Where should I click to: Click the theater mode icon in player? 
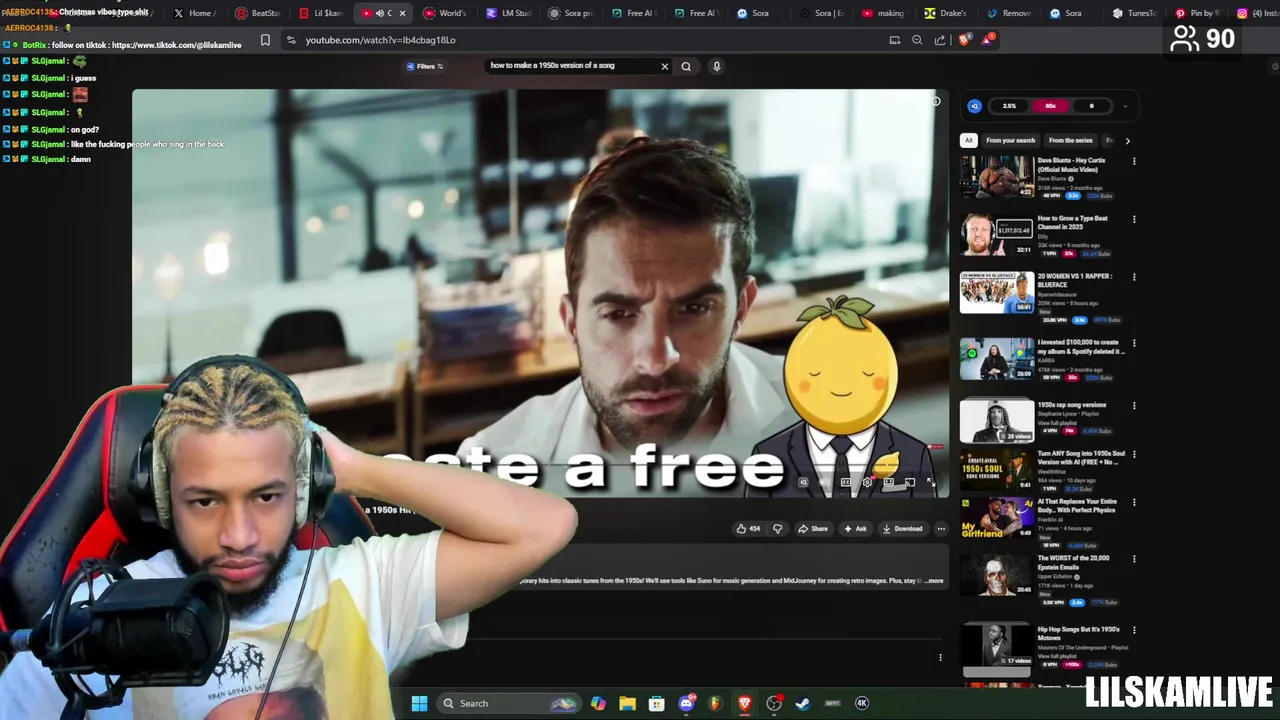(x=888, y=482)
